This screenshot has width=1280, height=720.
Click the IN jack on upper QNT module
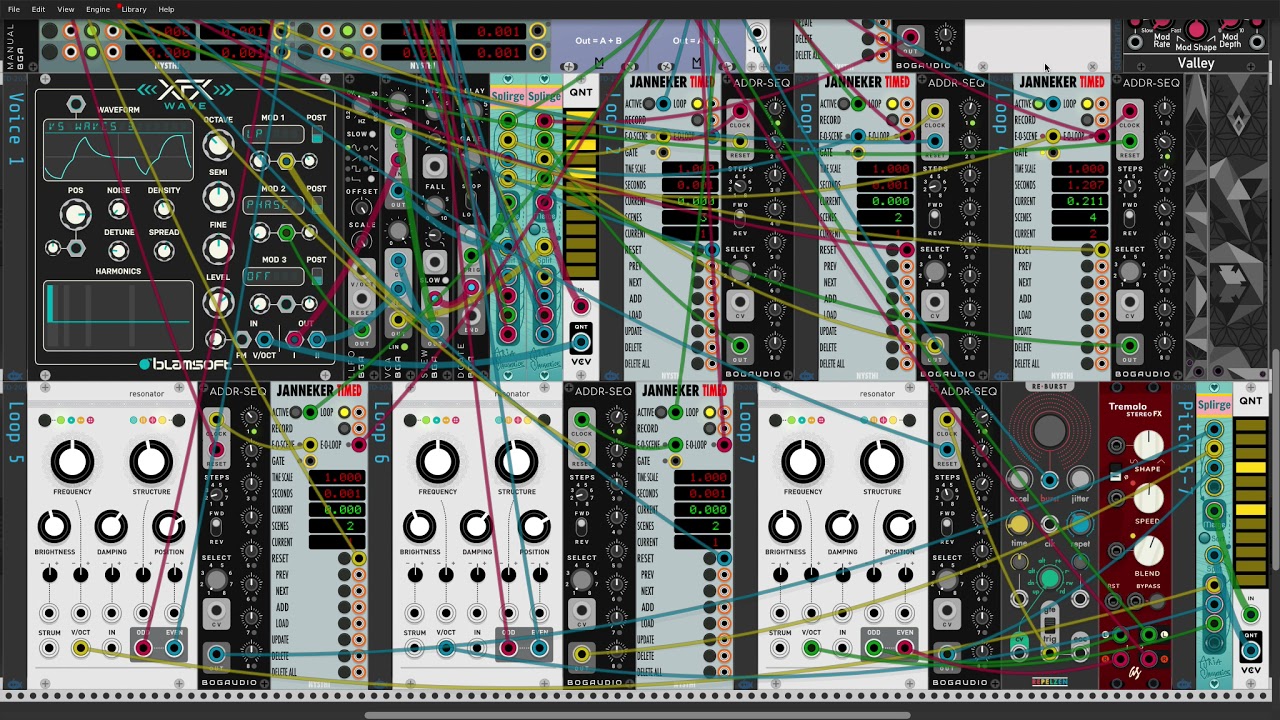(x=581, y=305)
